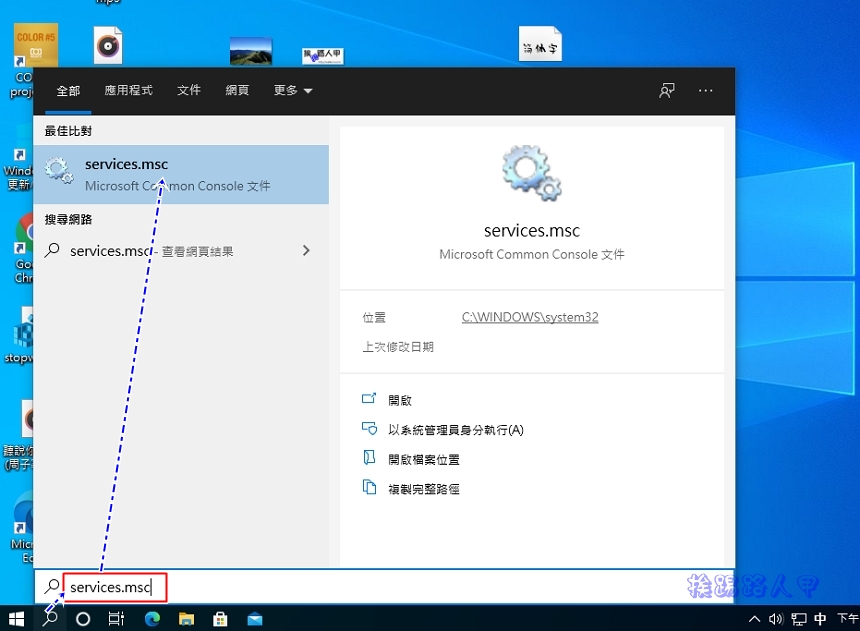Open Microsoft Store from the taskbar
This screenshot has width=860, height=631.
[220, 619]
